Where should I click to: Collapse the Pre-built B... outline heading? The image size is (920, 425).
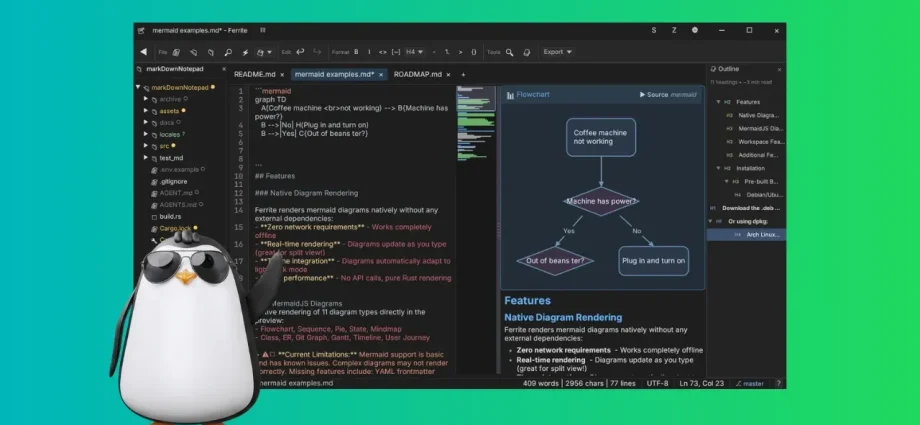coord(727,182)
